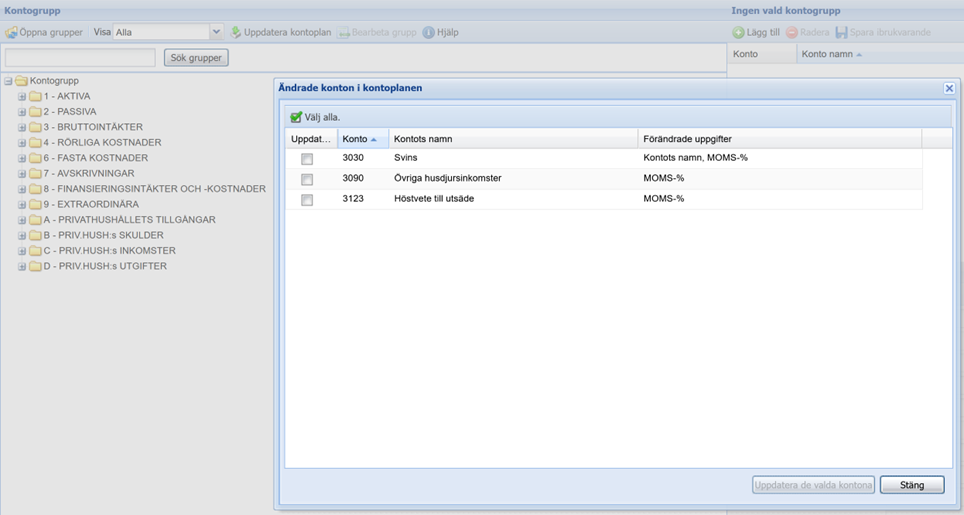The height and width of the screenshot is (515, 964).
Task: Click folder icon of 6 - FASTA KOSTNADER
Action: (35, 157)
